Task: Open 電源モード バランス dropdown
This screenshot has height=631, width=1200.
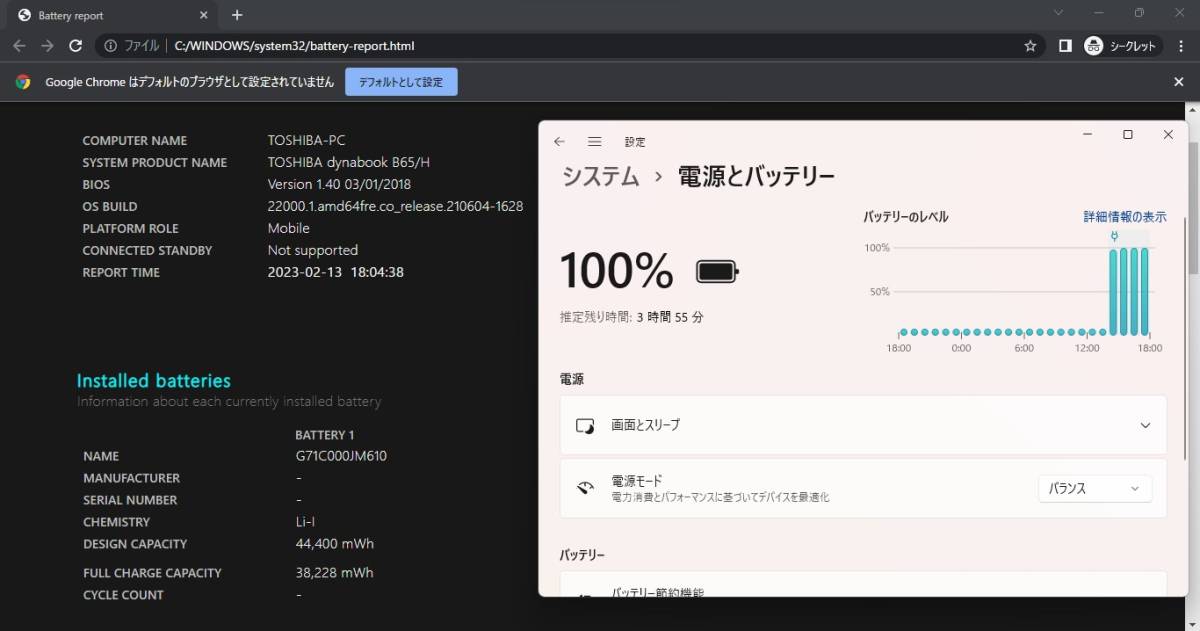Action: (x=1095, y=489)
